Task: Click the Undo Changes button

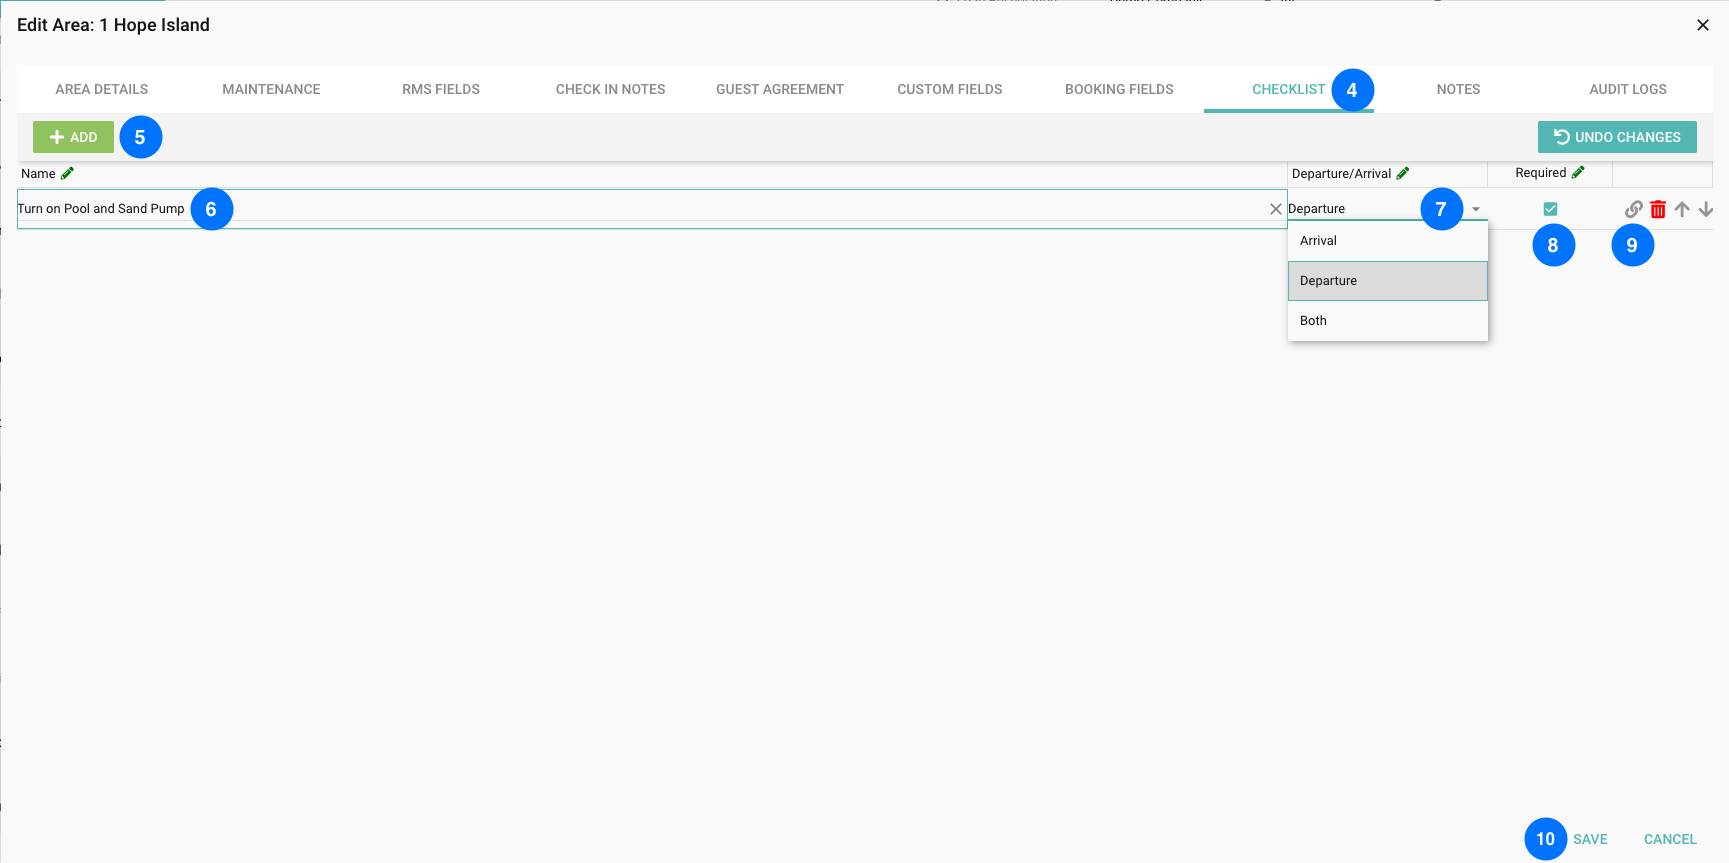Action: pyautogui.click(x=1616, y=137)
